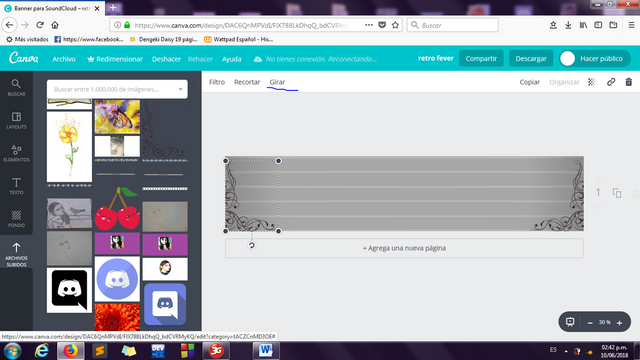The height and width of the screenshot is (360, 640).
Task: Open the Filtro option
Action: pyautogui.click(x=217, y=82)
